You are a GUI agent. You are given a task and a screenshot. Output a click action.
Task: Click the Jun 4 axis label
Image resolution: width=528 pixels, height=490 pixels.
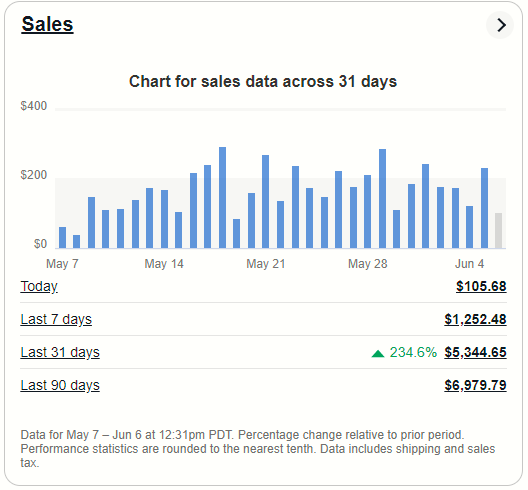[x=470, y=264]
